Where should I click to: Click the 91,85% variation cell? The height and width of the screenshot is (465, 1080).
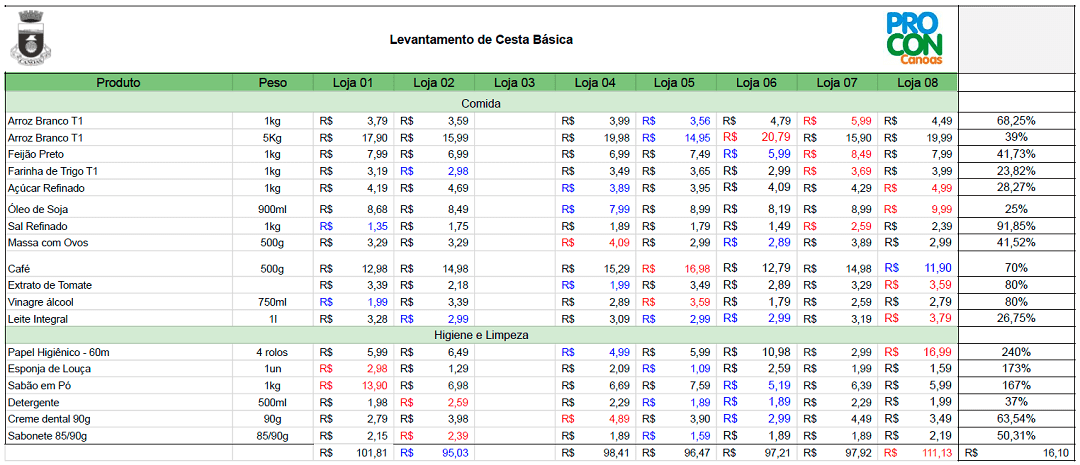coord(1016,226)
